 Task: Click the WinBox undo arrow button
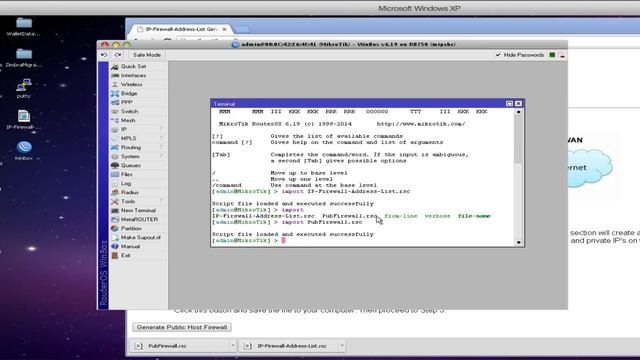pos(104,55)
